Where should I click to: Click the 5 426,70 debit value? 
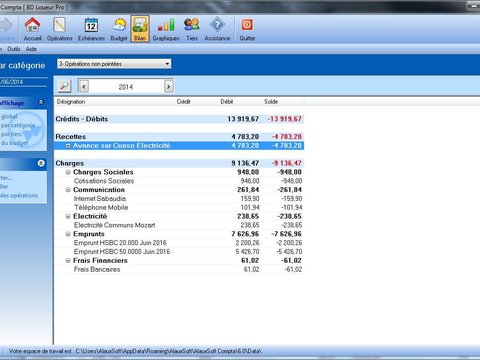(x=247, y=252)
